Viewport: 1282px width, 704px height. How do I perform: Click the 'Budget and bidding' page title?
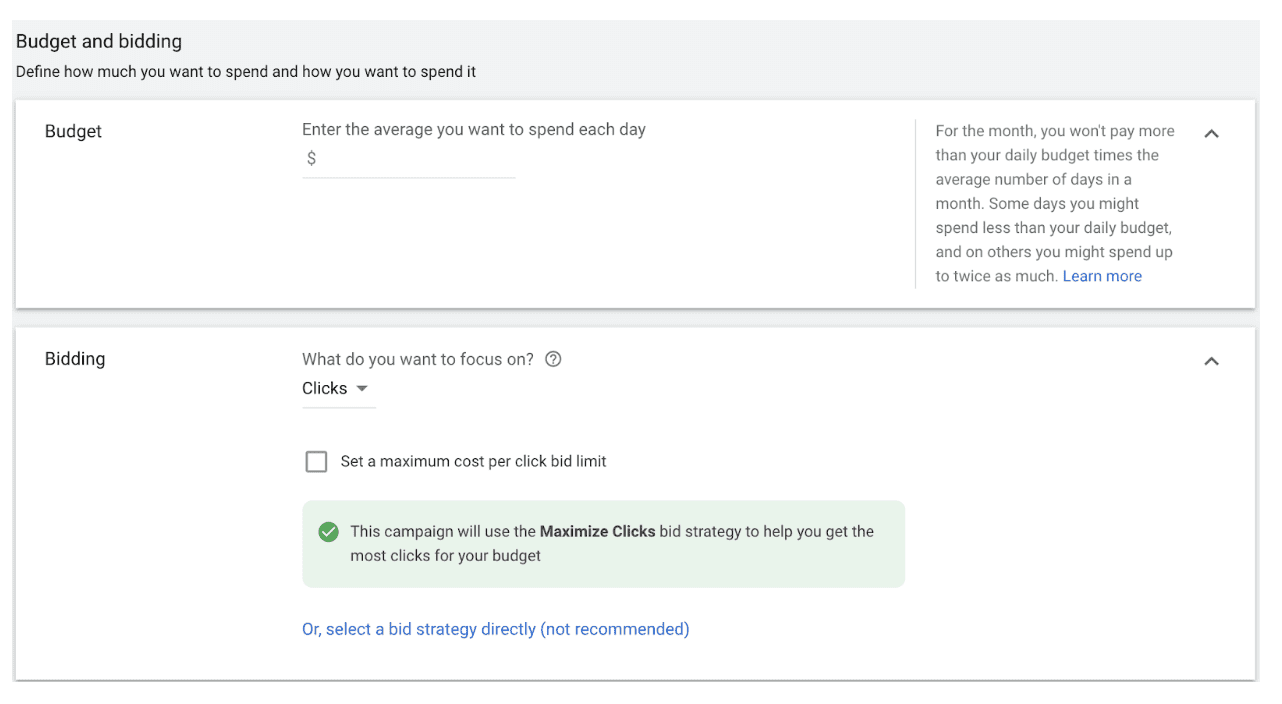99,41
